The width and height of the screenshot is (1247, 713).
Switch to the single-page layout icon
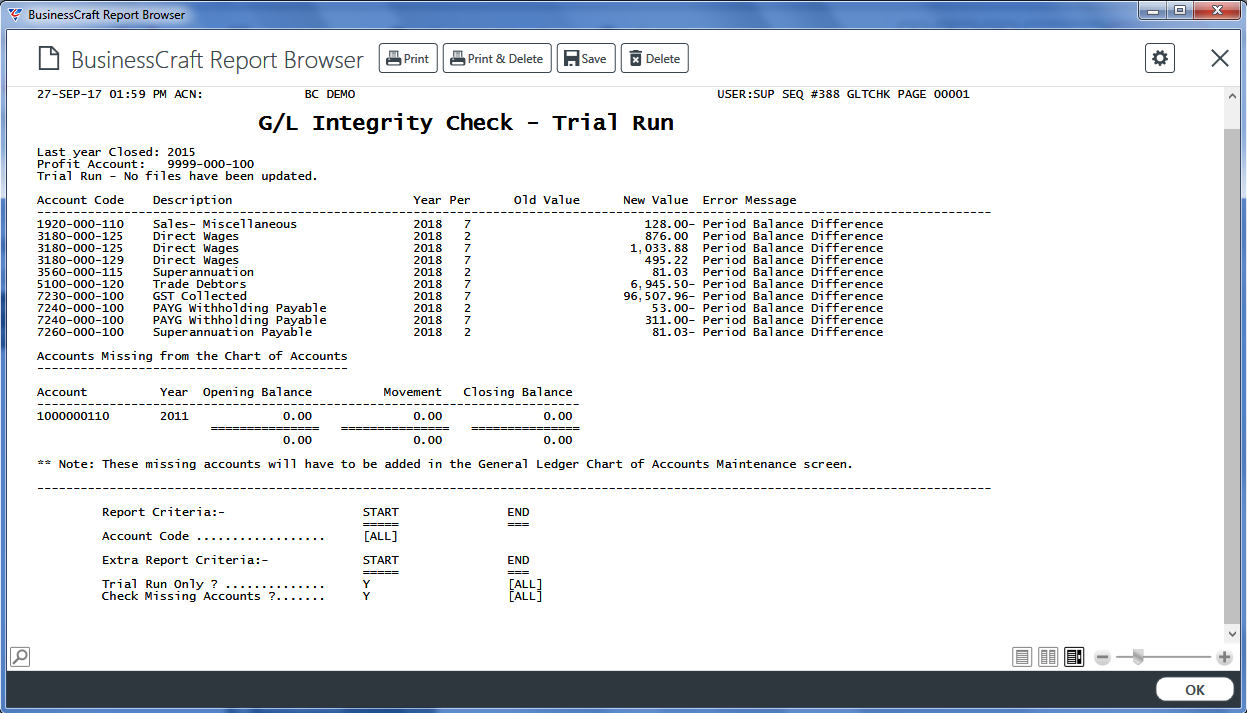pos(1022,657)
